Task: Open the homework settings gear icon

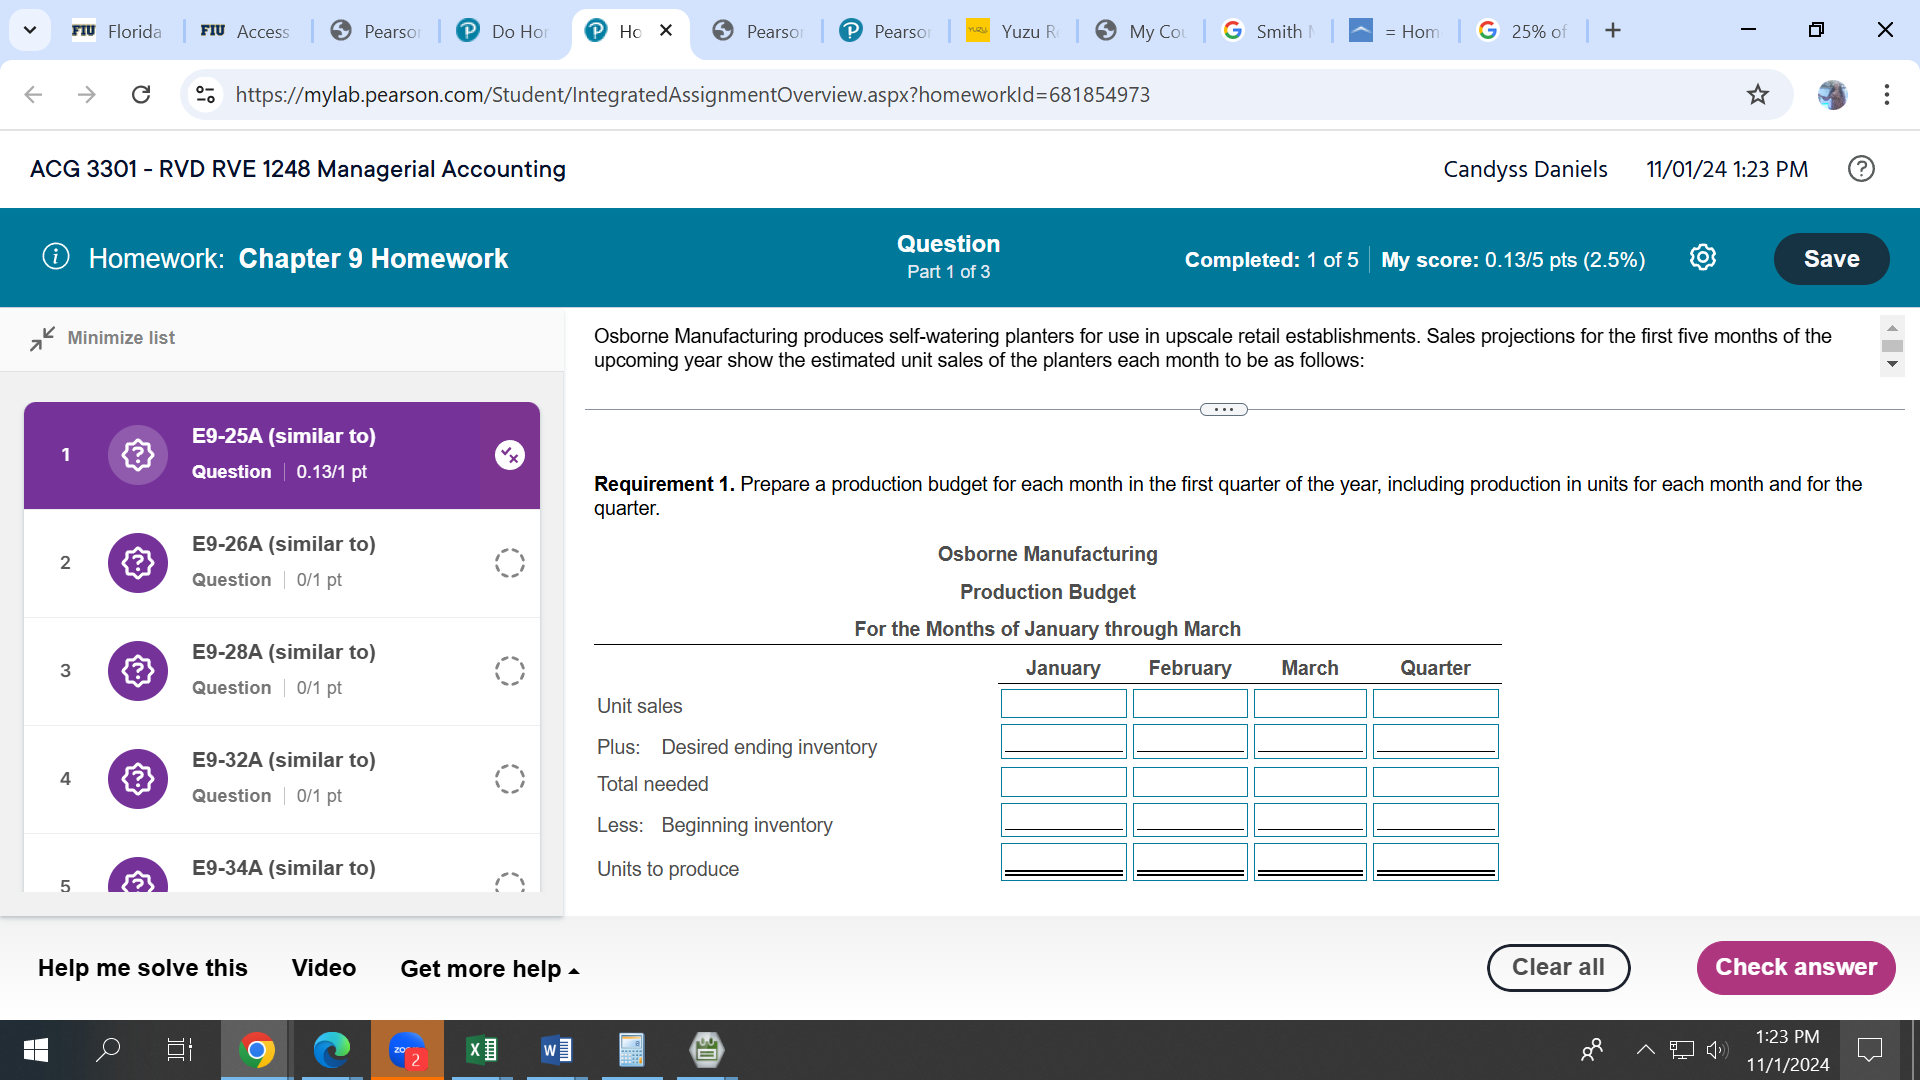Action: tap(1702, 258)
